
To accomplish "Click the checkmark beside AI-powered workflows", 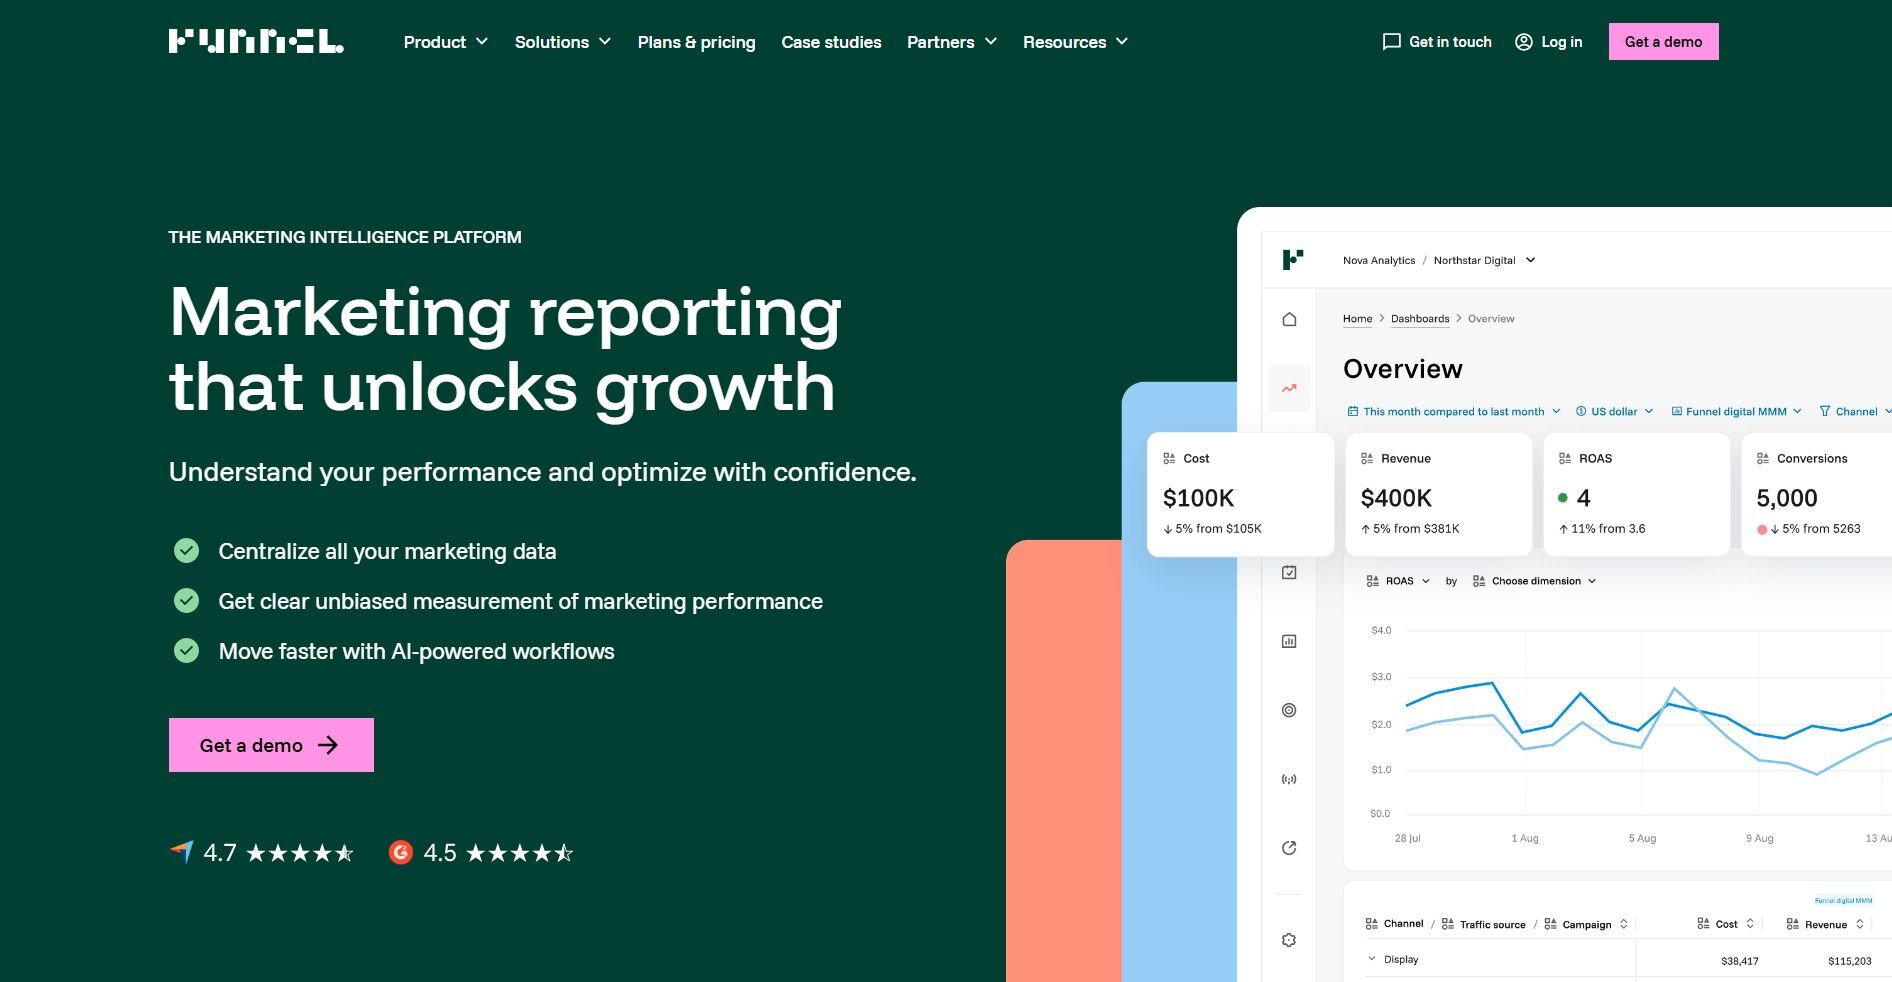I will click(x=186, y=651).
